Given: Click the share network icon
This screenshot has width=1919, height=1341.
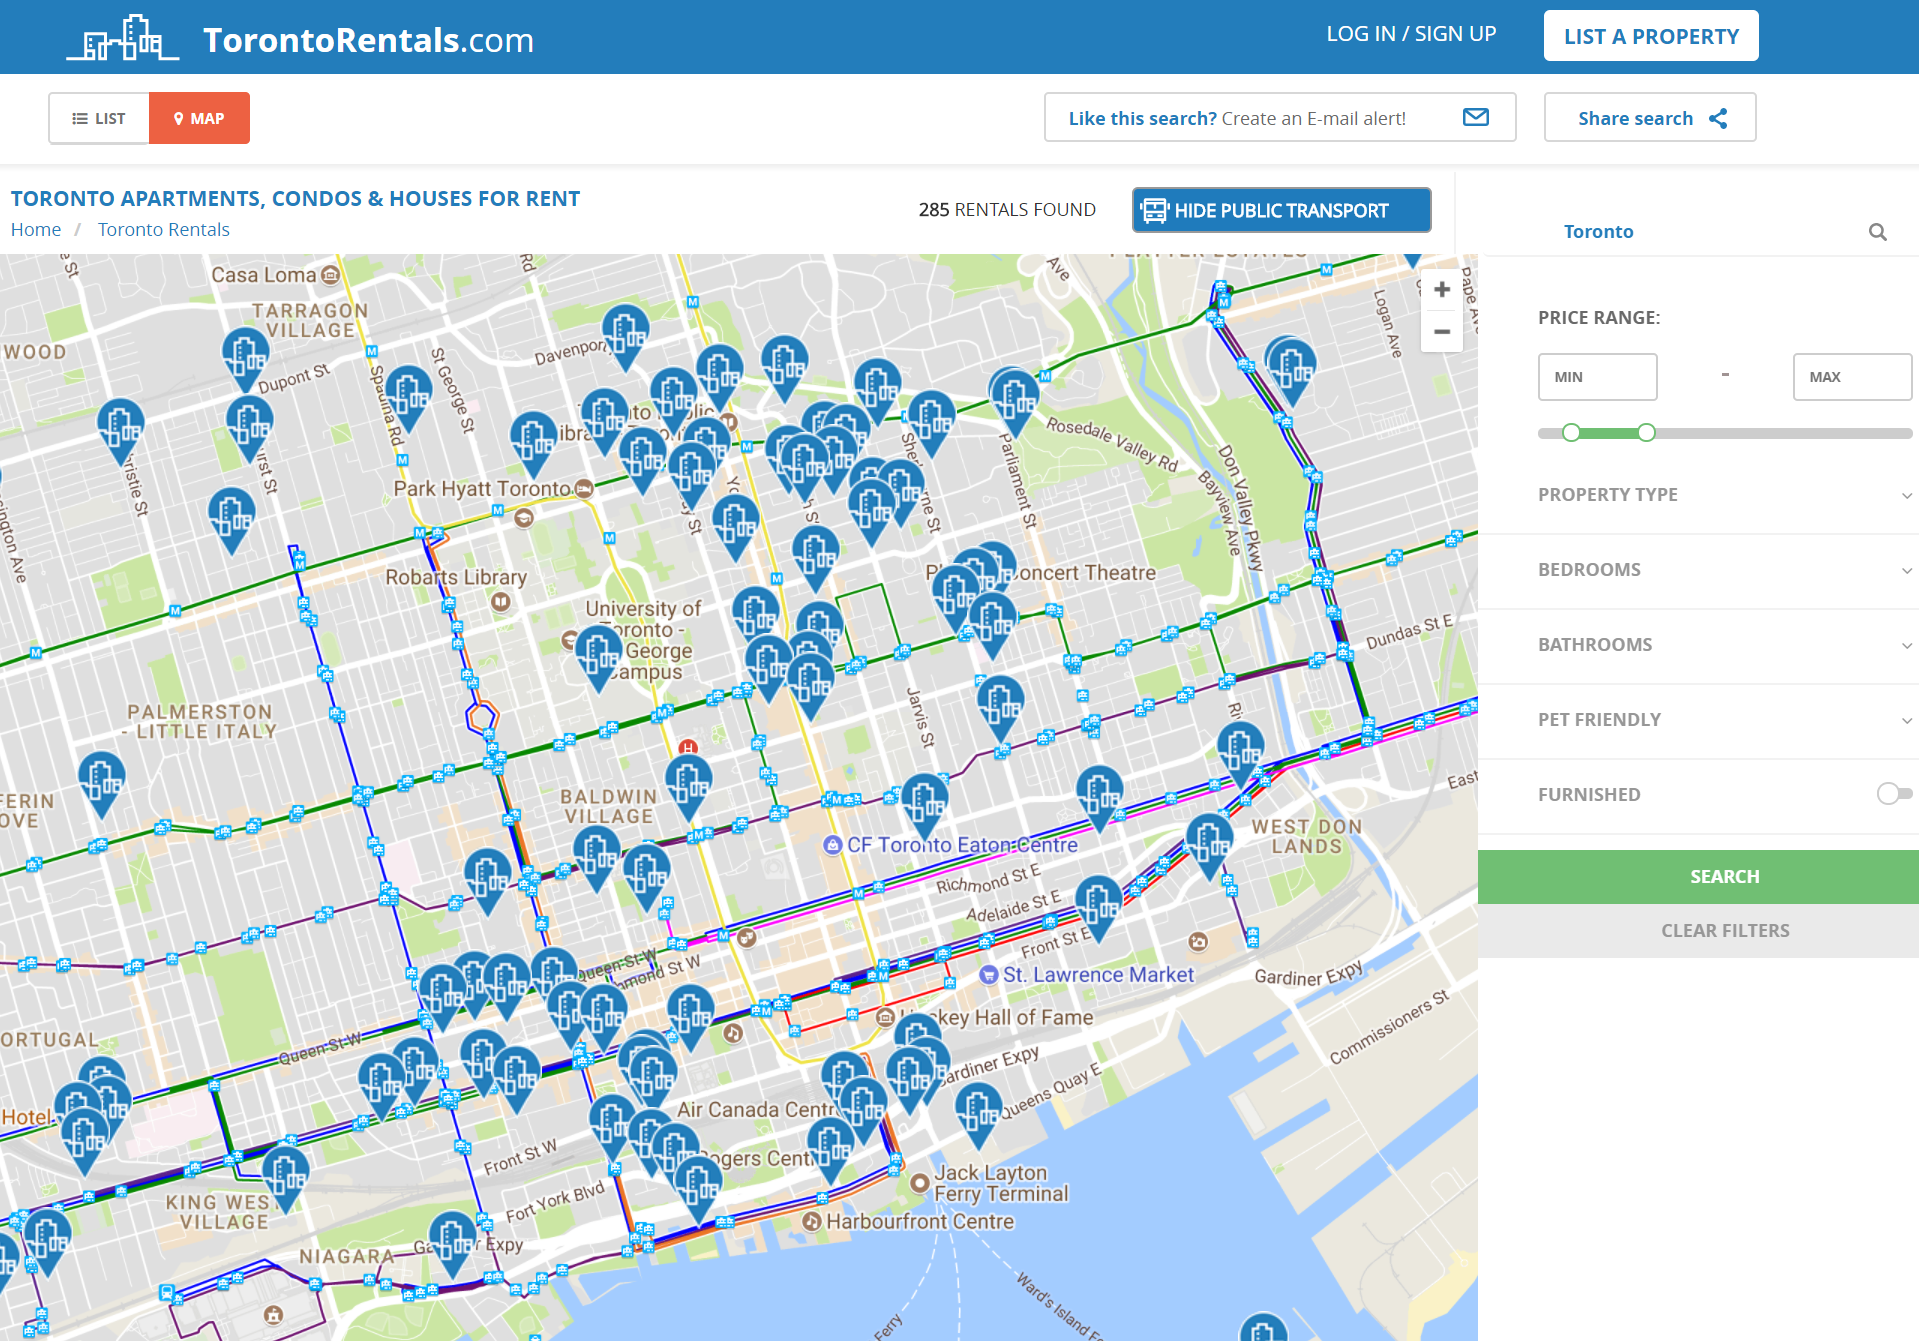Looking at the screenshot, I should 1718,119.
